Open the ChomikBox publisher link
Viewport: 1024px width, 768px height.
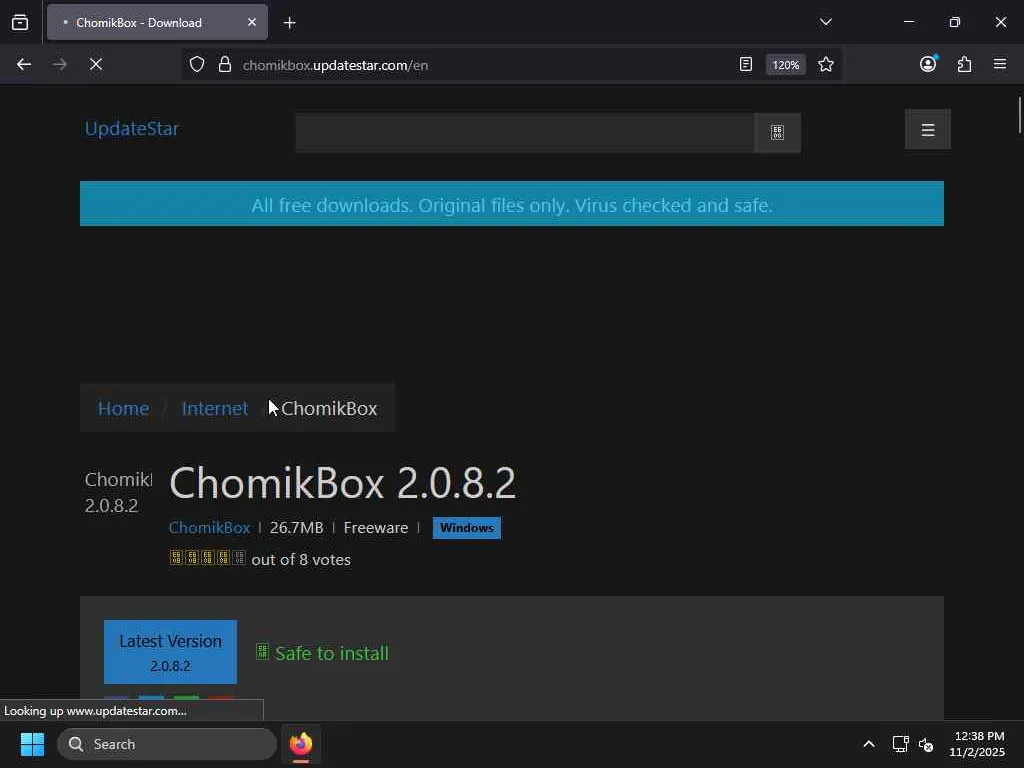(x=209, y=528)
